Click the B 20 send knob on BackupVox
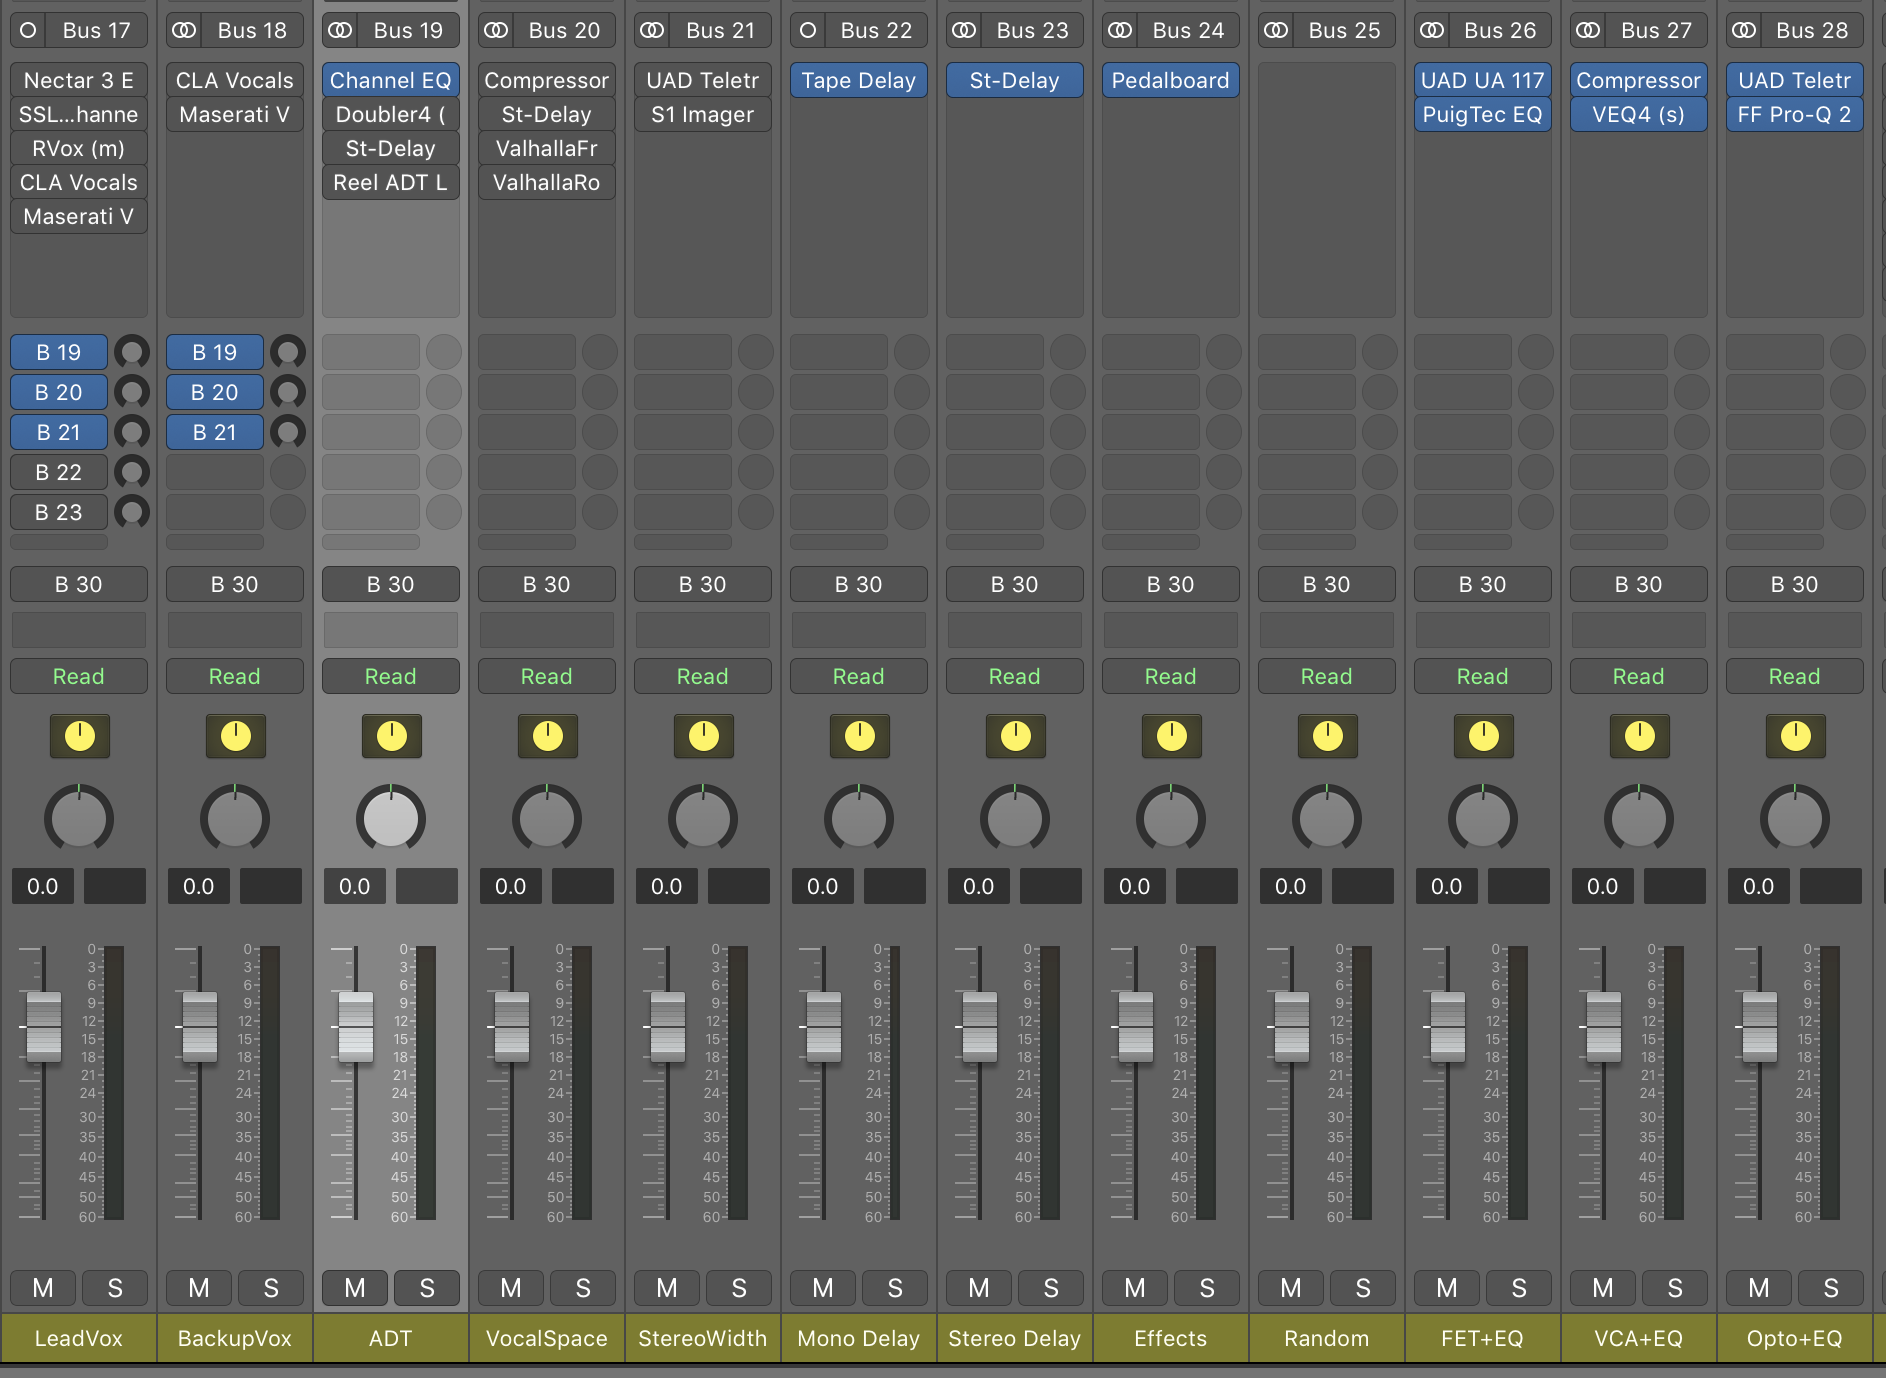1886x1378 pixels. [287, 392]
